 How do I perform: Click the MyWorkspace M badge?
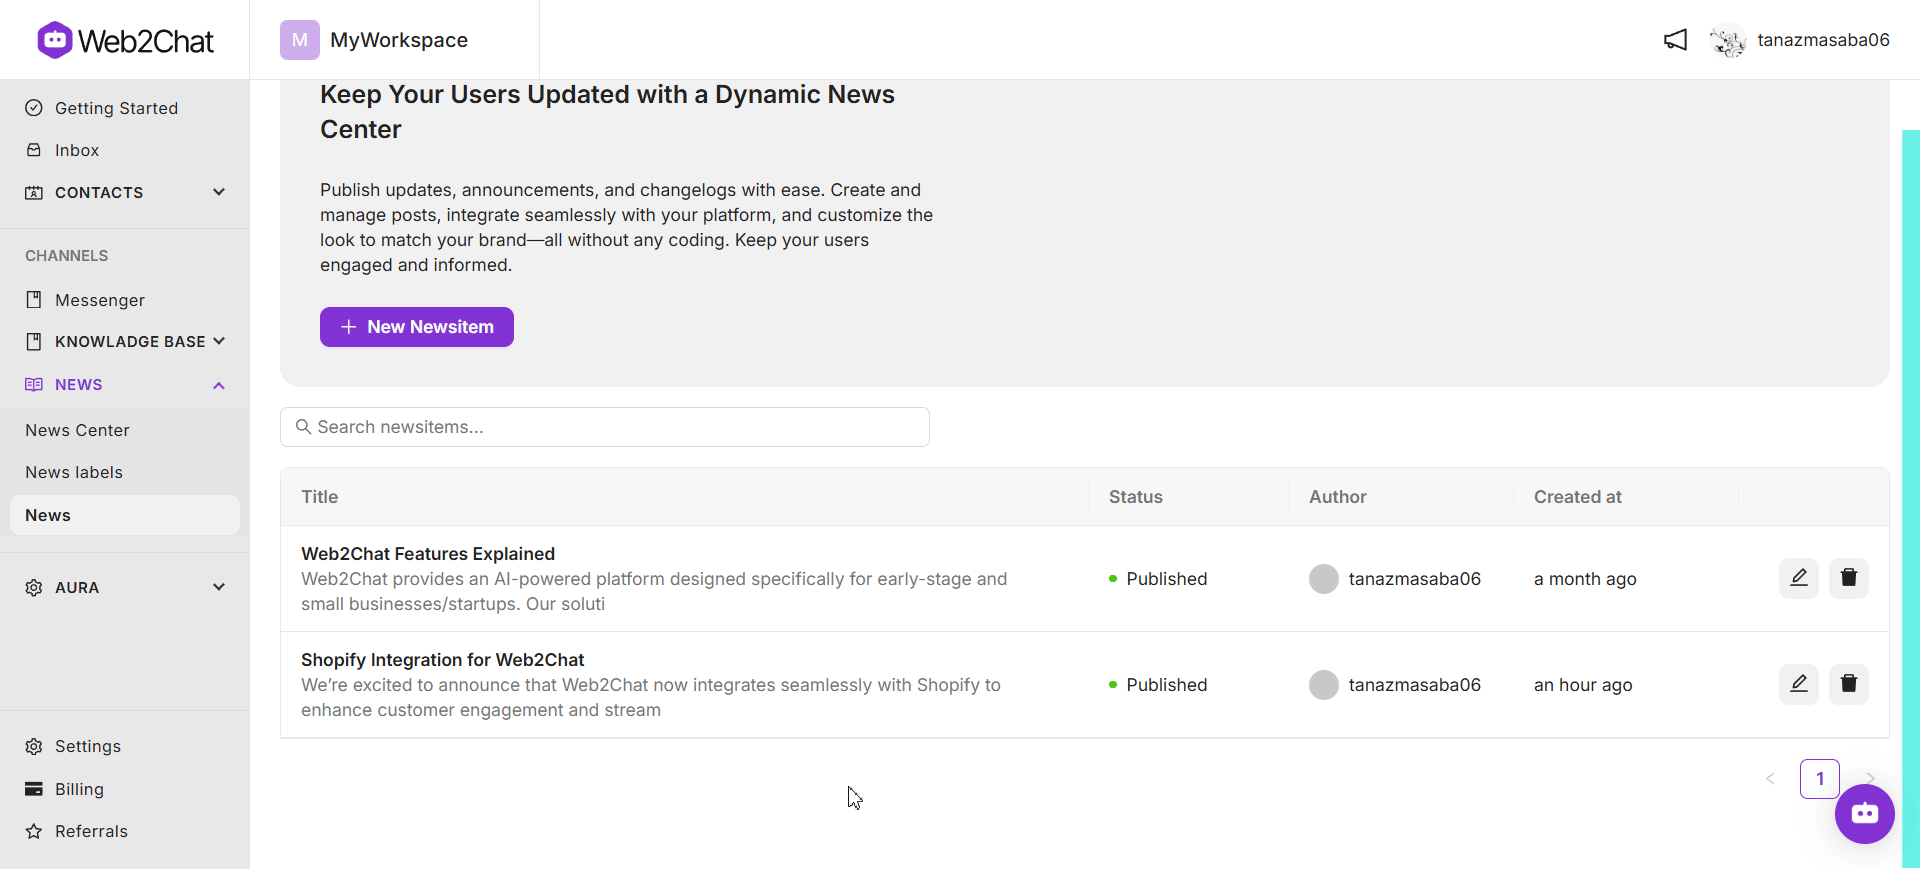[300, 40]
